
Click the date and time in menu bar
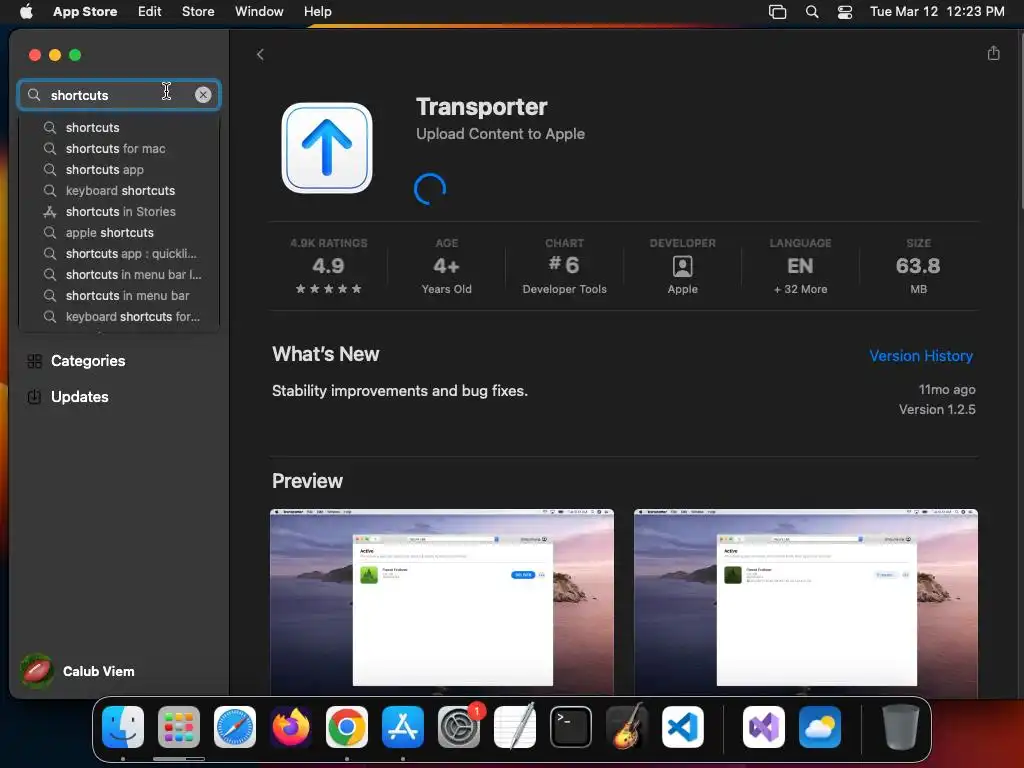[936, 11]
